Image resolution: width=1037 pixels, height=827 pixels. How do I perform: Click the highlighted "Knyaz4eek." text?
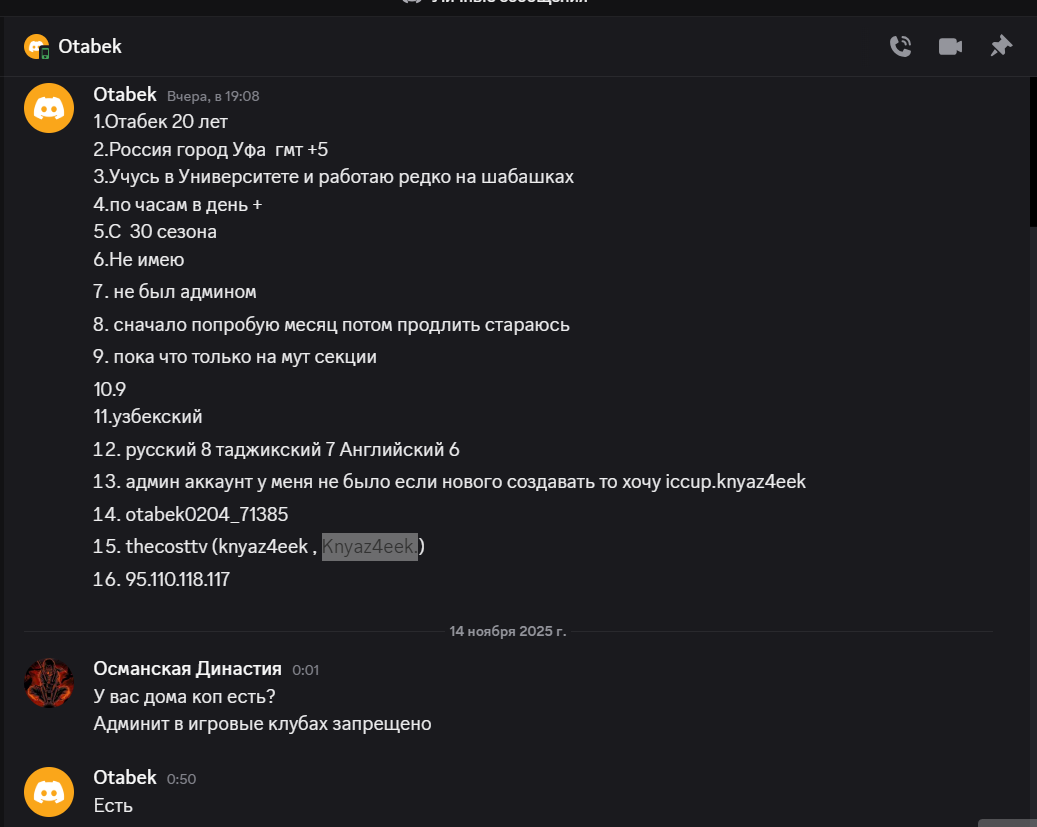369,547
